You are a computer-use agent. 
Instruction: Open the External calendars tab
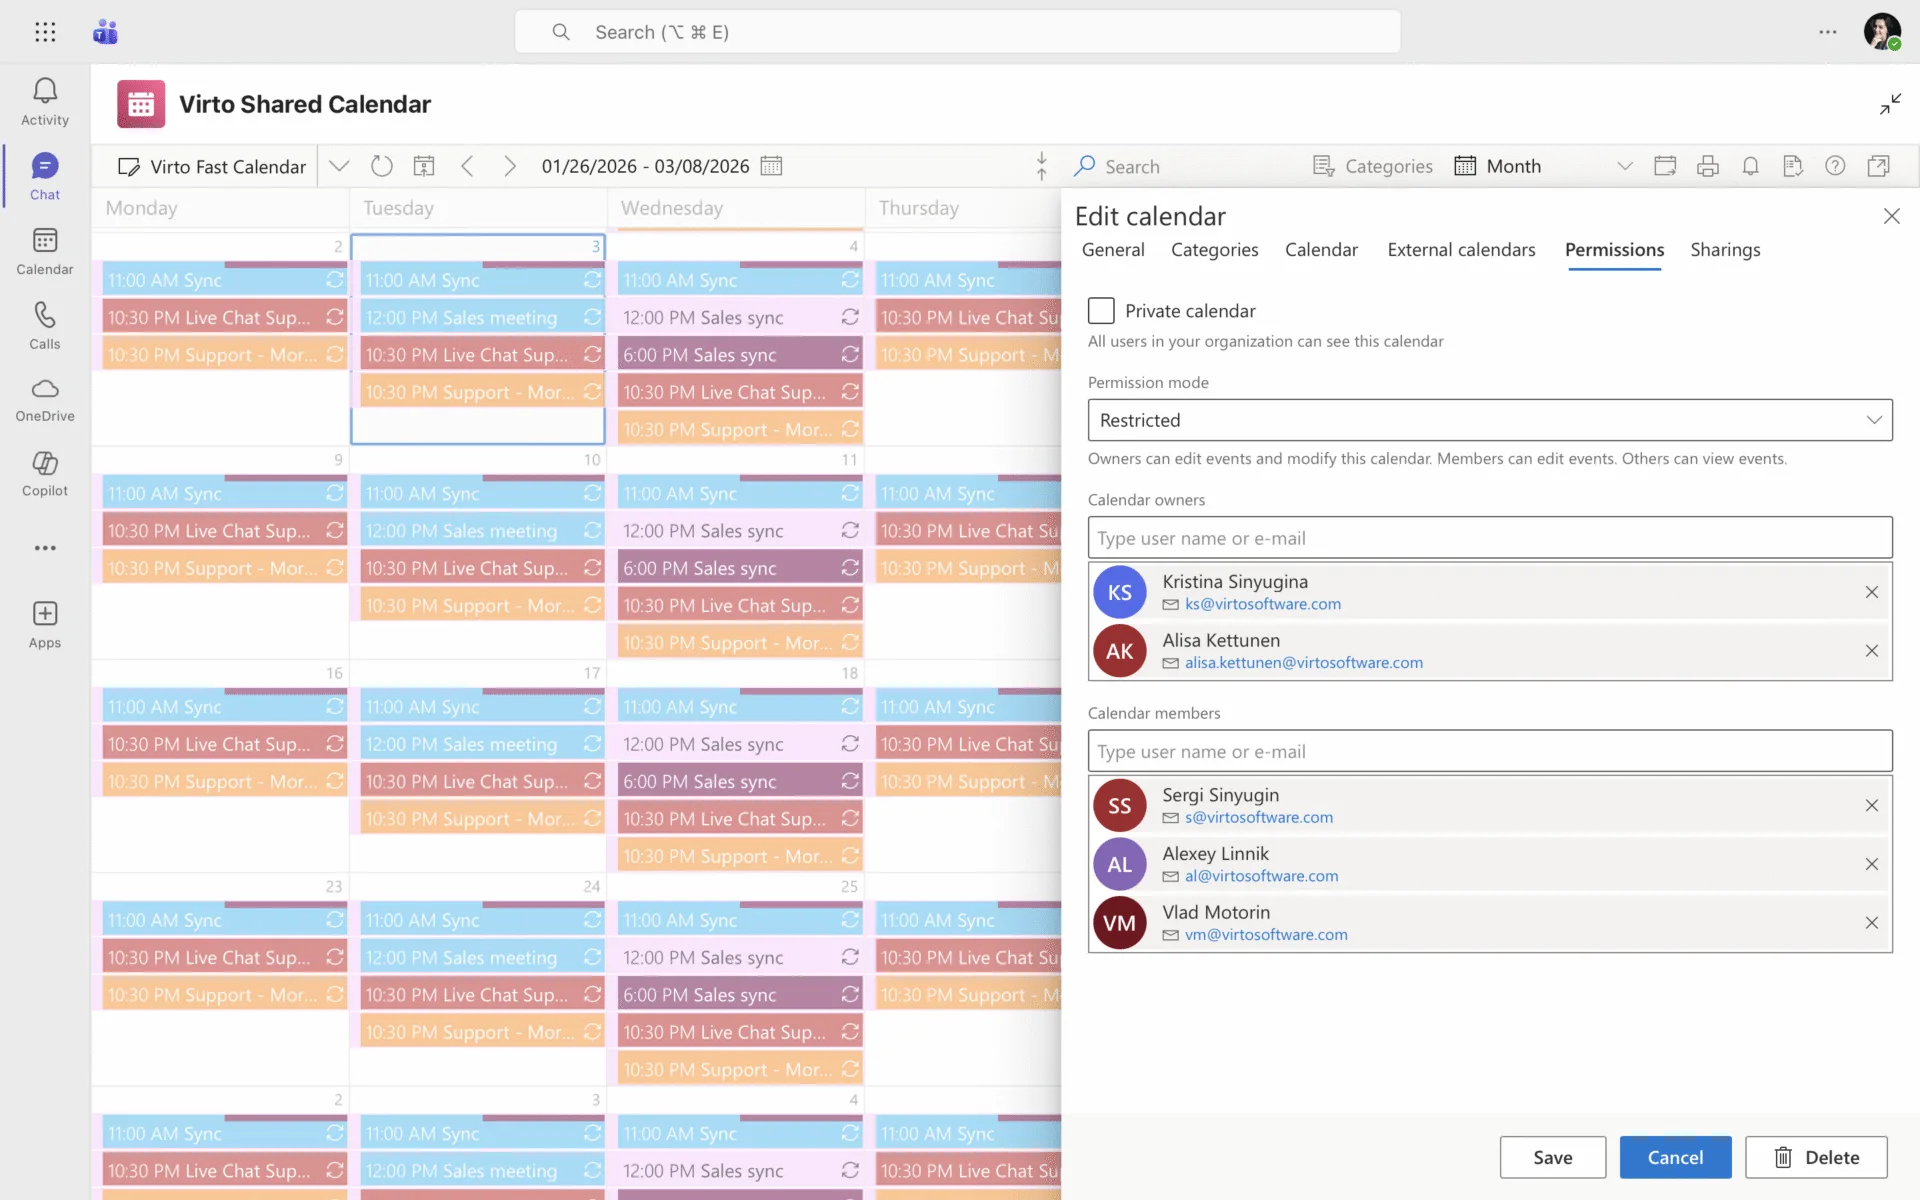[1461, 250]
